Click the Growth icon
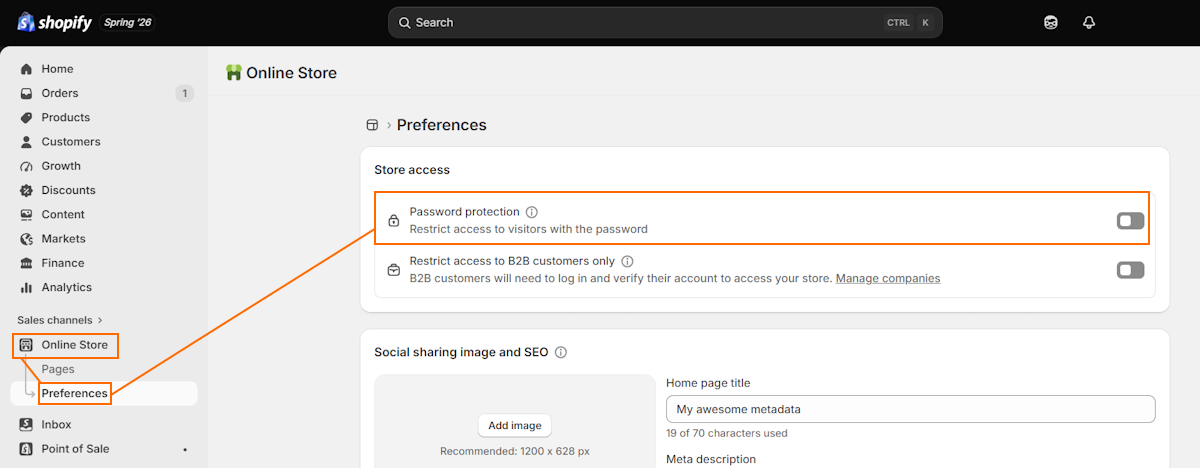1200x468 pixels. pos(27,166)
